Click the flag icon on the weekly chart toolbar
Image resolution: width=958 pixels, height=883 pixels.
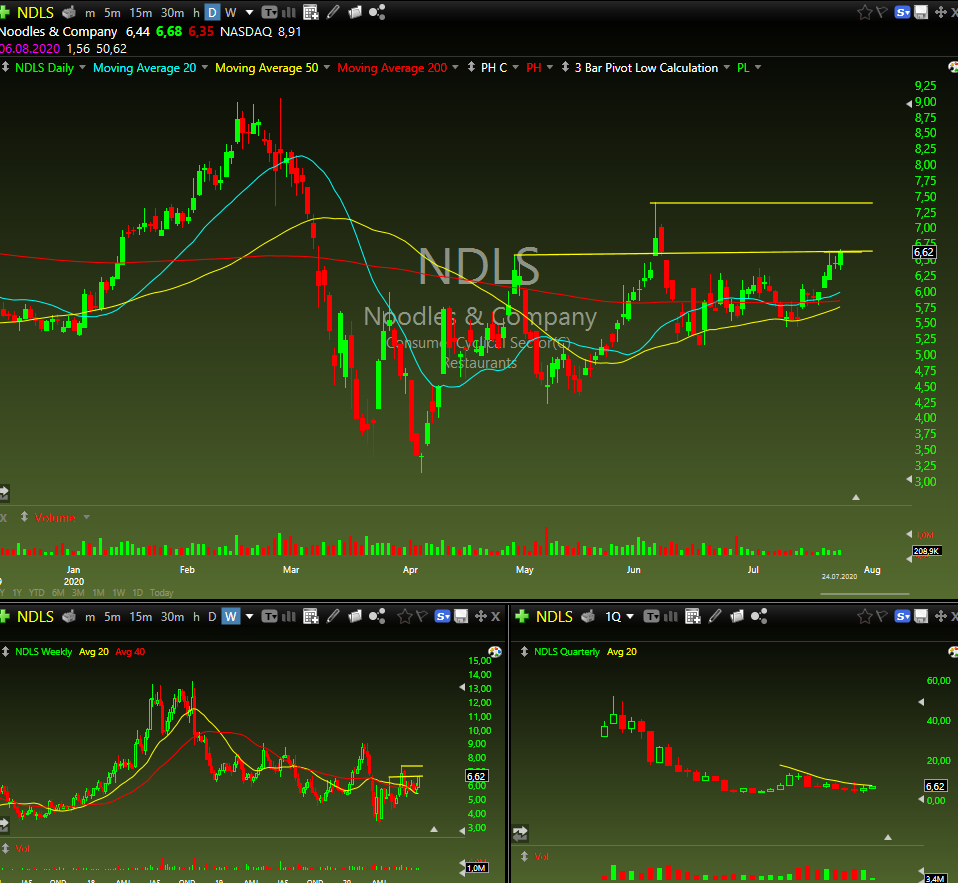point(421,617)
